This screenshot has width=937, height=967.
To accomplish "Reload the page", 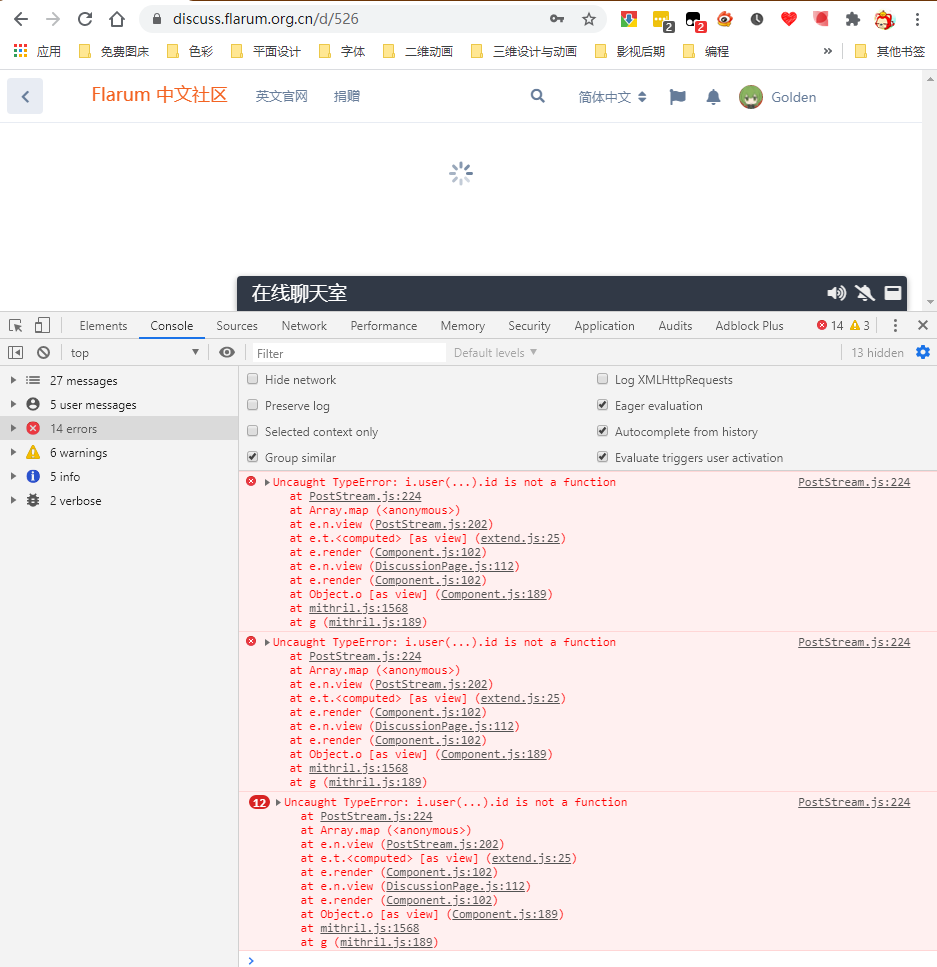I will tap(85, 19).
